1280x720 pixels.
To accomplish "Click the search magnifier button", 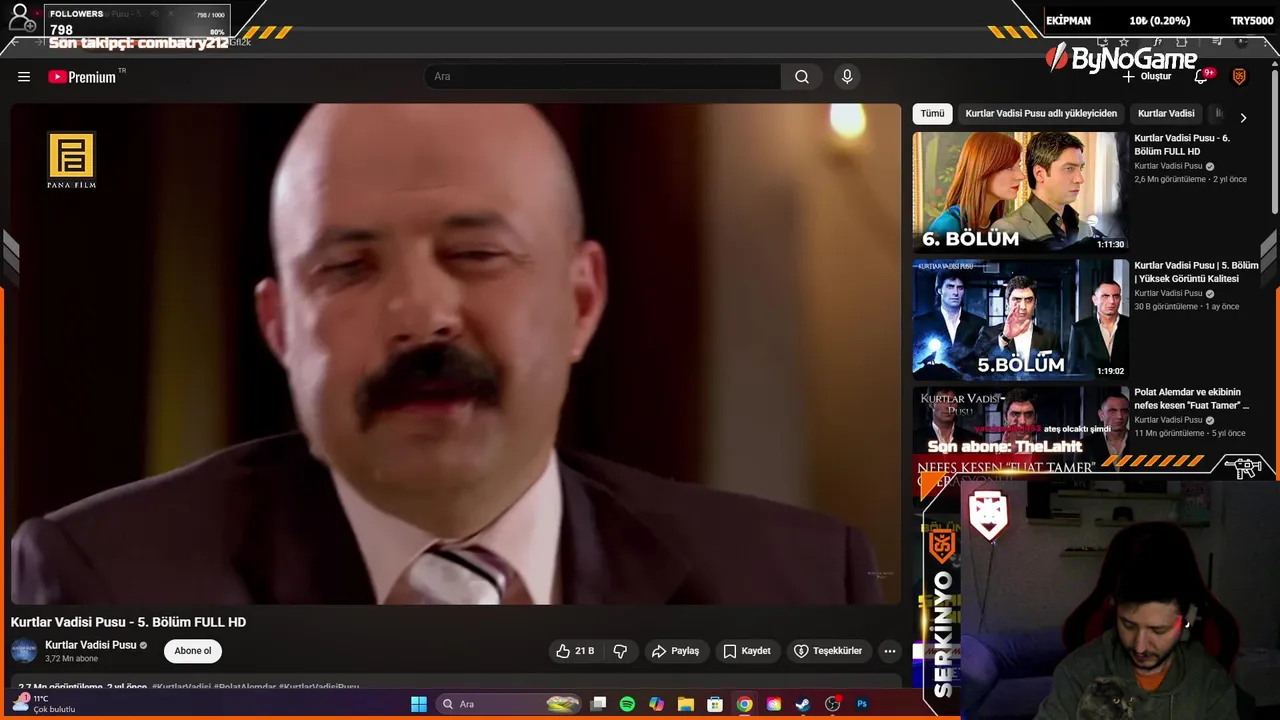I will click(x=802, y=77).
